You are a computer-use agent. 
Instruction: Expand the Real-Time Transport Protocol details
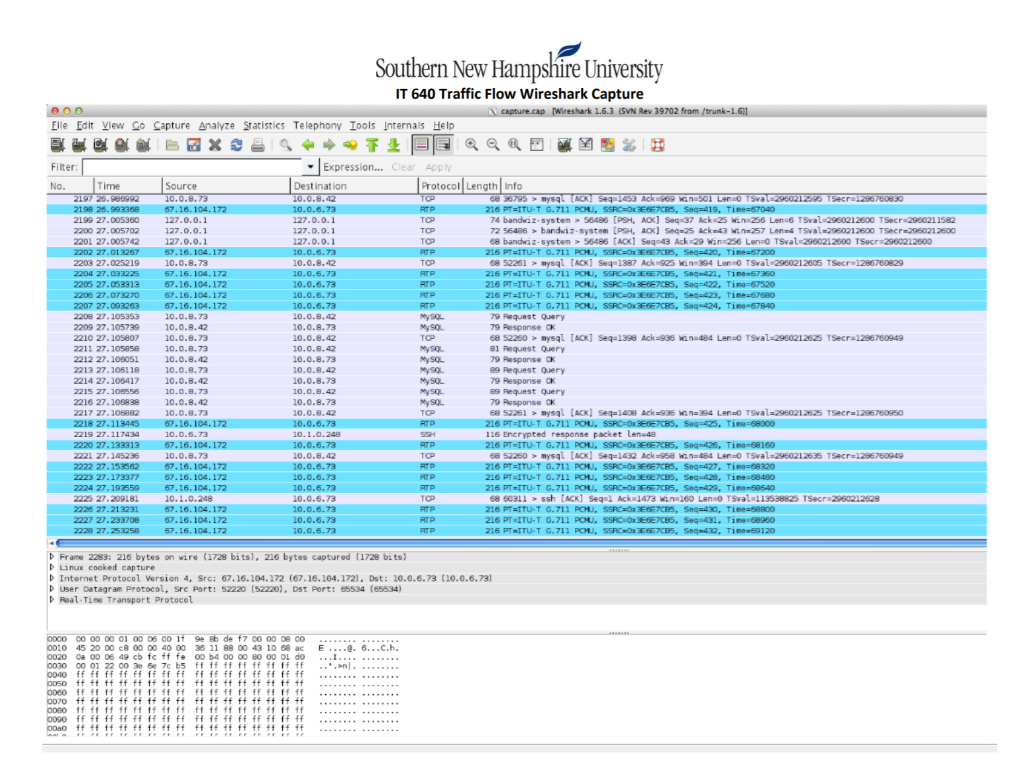[50, 601]
